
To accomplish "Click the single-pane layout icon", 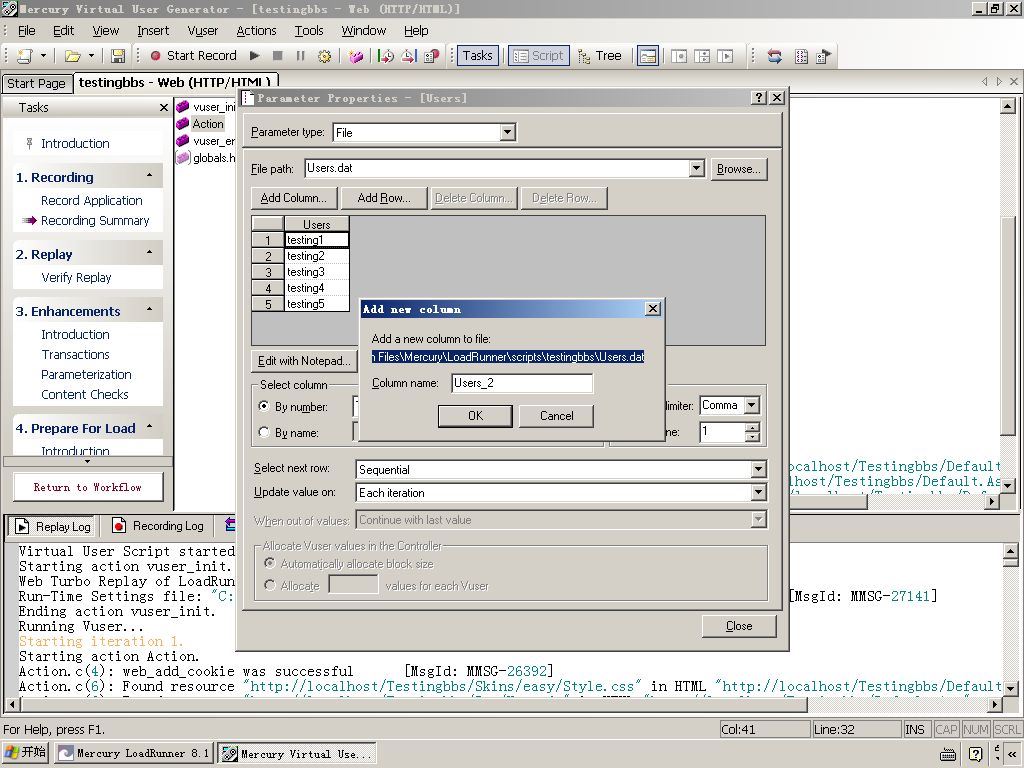I will (679, 56).
